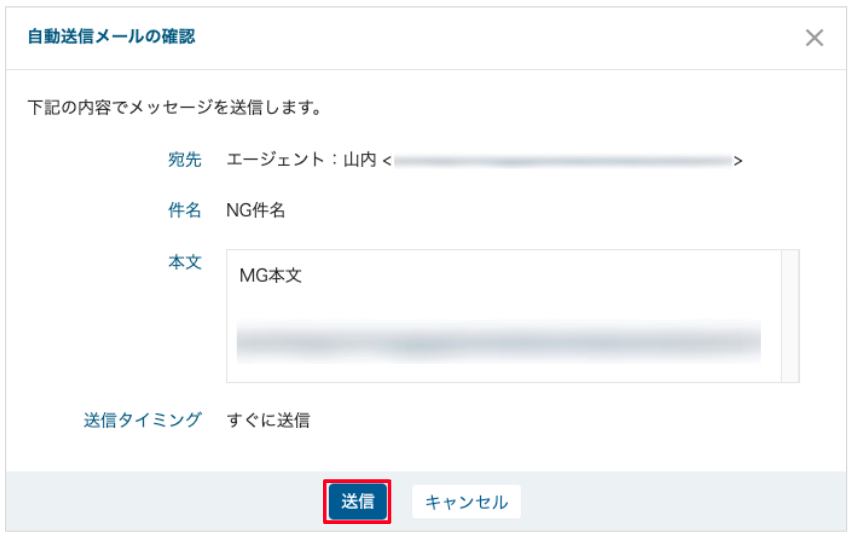Click the 送信タイミング label
This screenshot has height=538, width=852.
pos(142,420)
